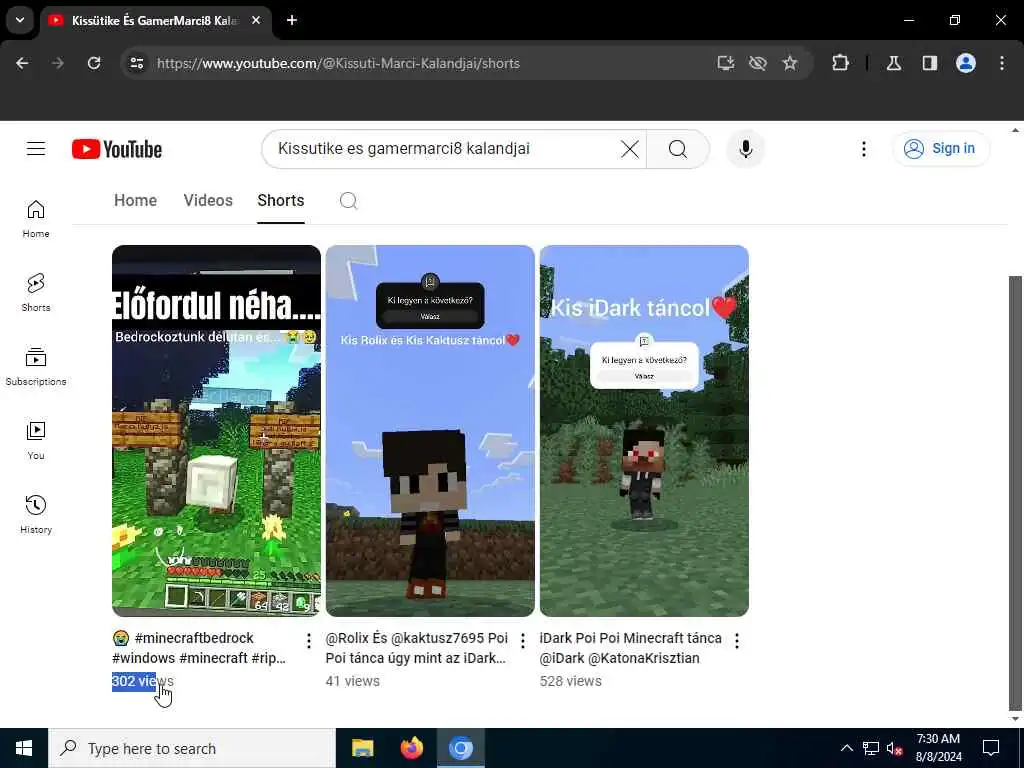Open the taskbar clock showing 7:30 AM
Image resolution: width=1024 pixels, height=768 pixels.
pos(938,748)
